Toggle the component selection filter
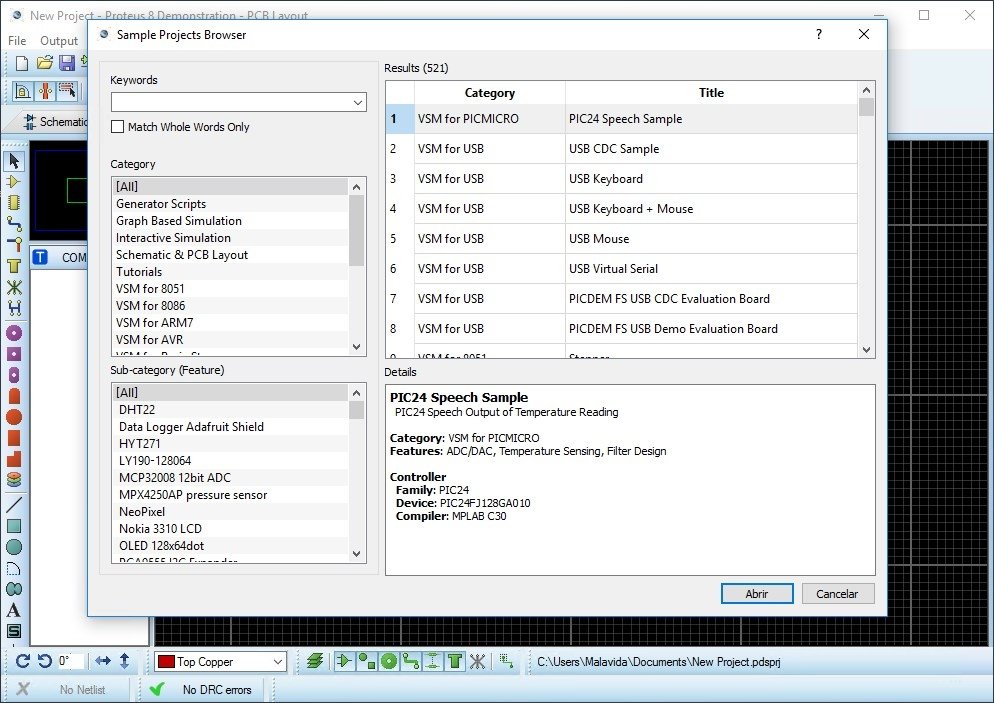 coord(344,662)
